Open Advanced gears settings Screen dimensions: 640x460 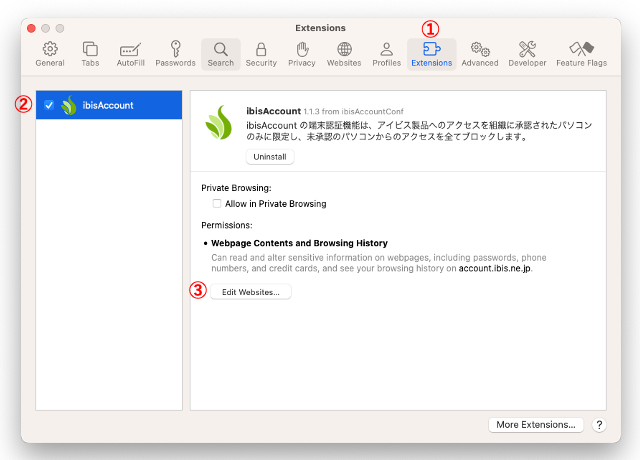point(480,53)
